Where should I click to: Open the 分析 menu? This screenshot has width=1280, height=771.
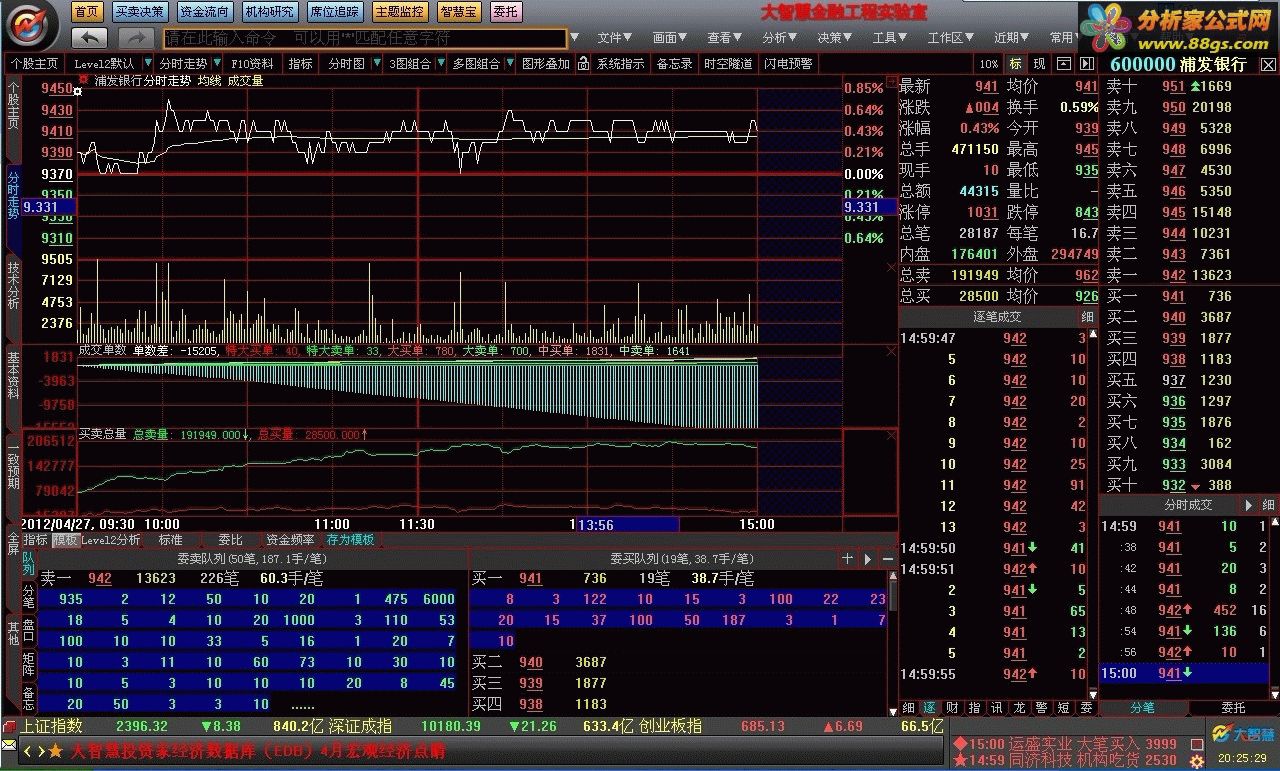(779, 38)
